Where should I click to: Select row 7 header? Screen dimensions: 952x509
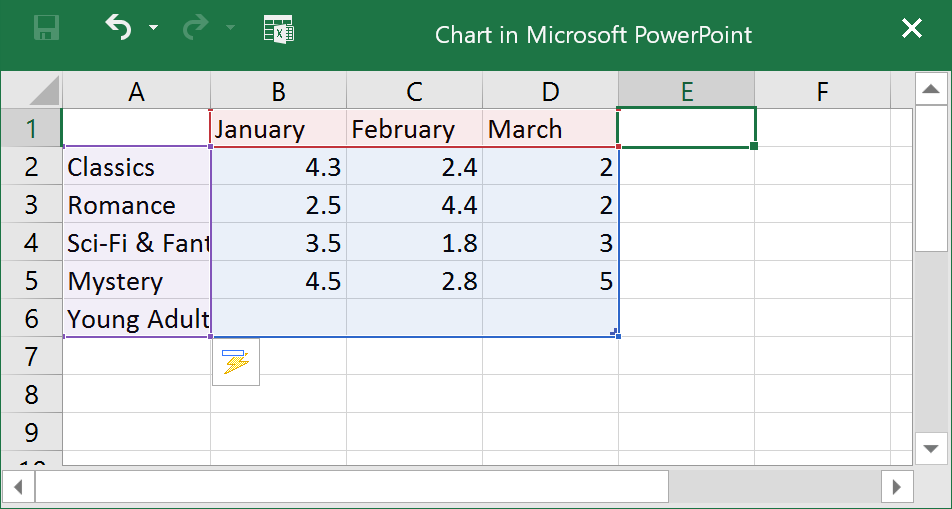(x=32, y=357)
